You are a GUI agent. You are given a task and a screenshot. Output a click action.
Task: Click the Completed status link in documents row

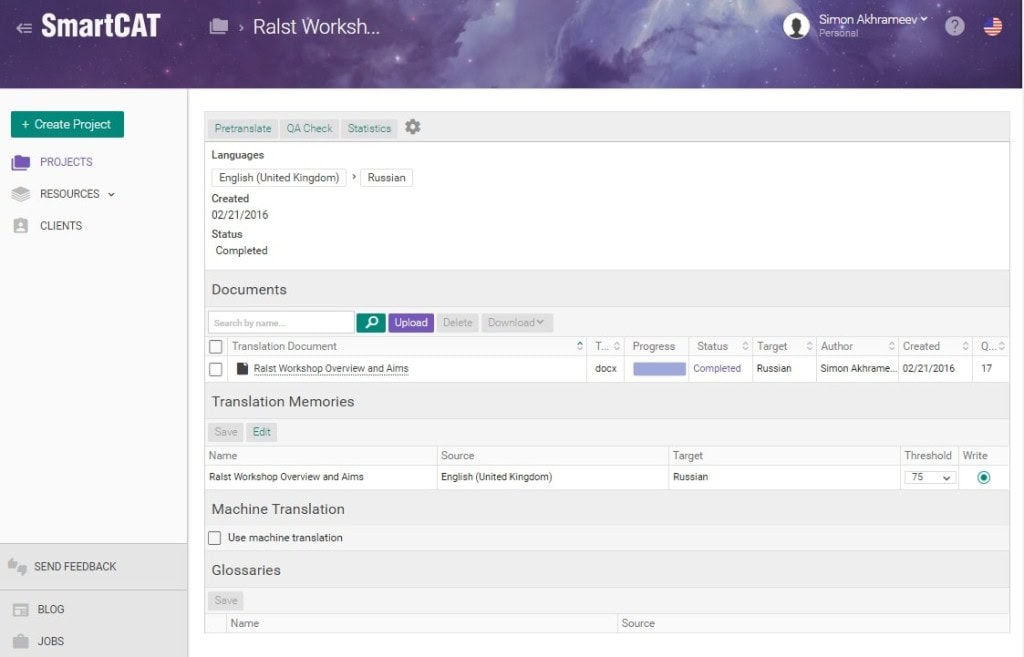pos(717,368)
